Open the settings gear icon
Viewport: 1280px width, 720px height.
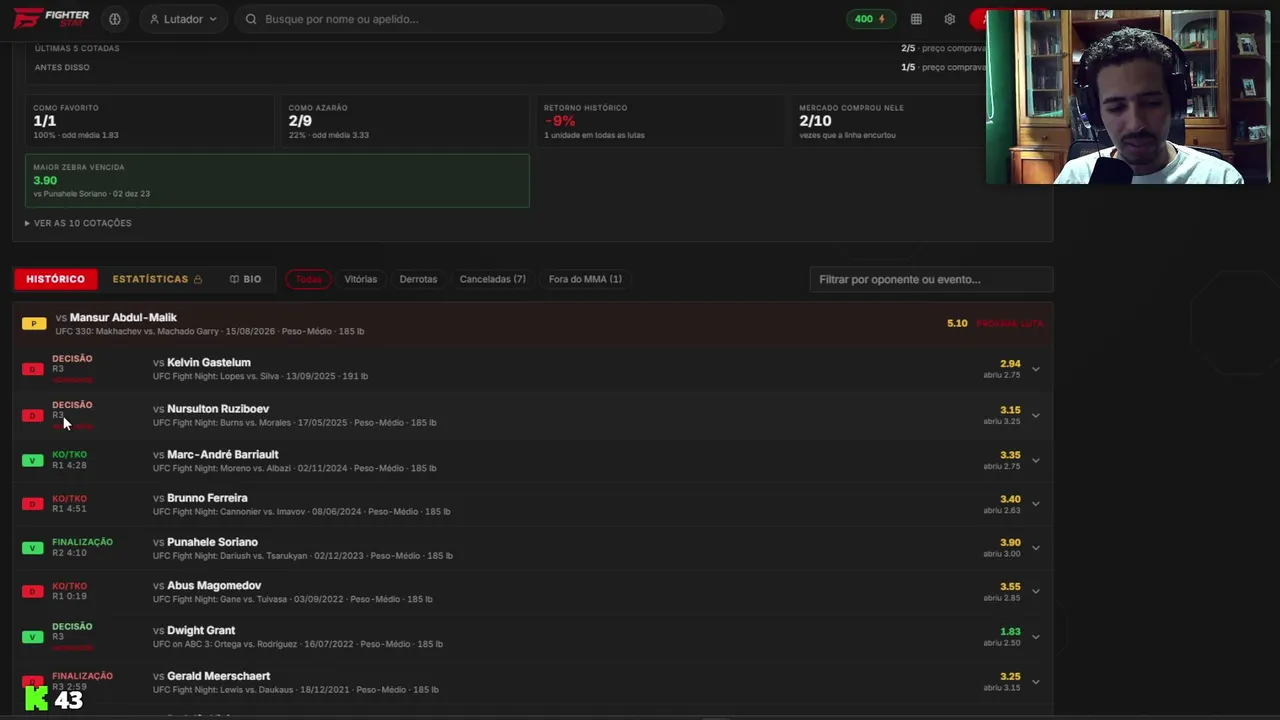click(x=950, y=19)
